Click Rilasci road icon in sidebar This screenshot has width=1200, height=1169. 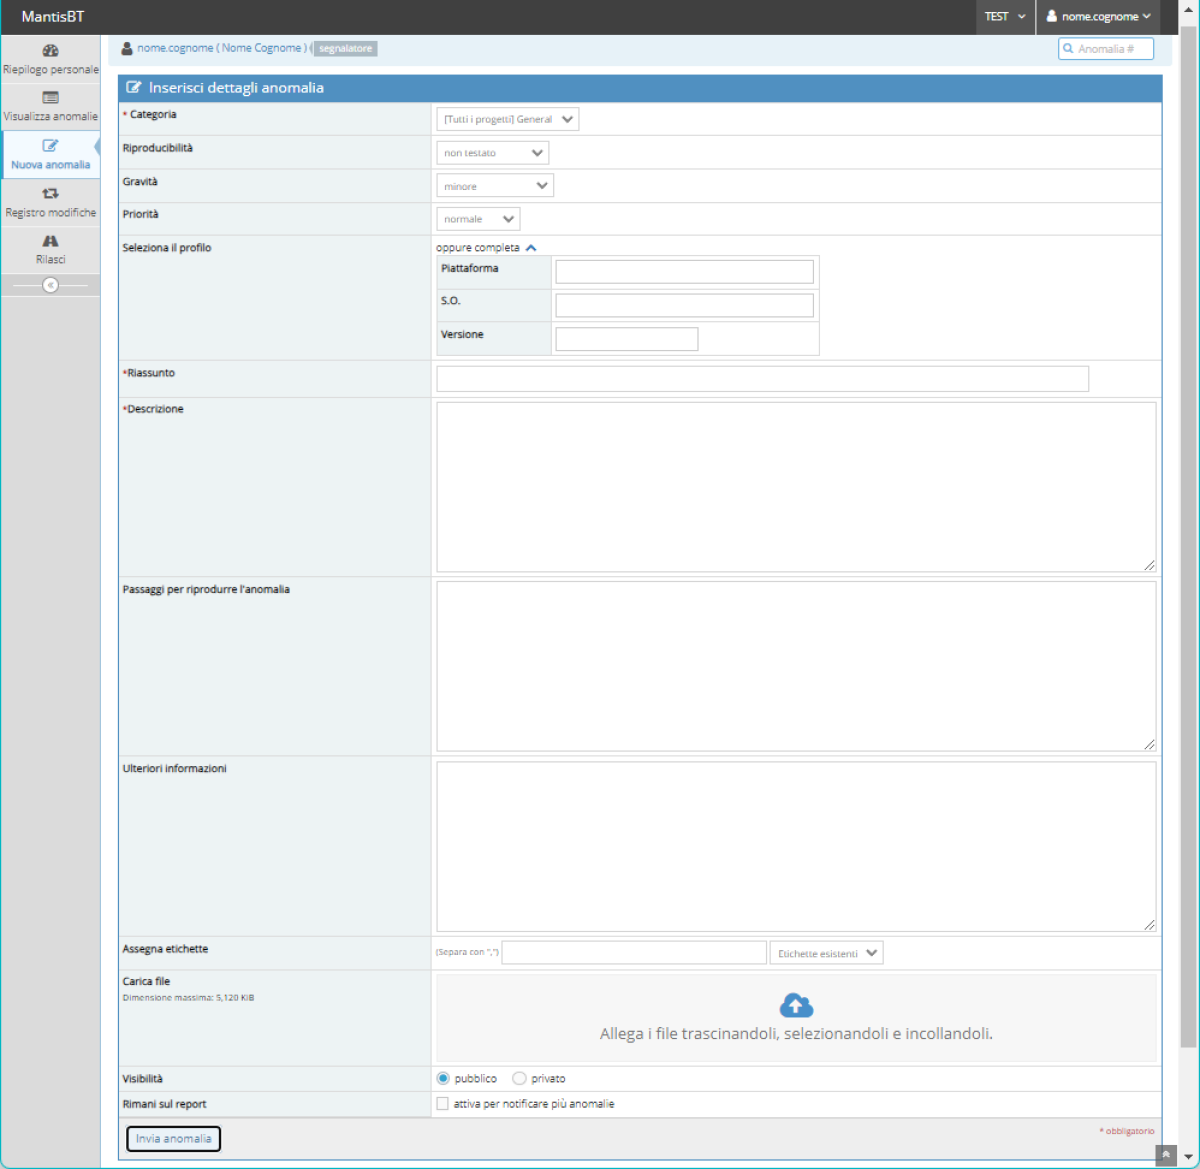(50, 241)
